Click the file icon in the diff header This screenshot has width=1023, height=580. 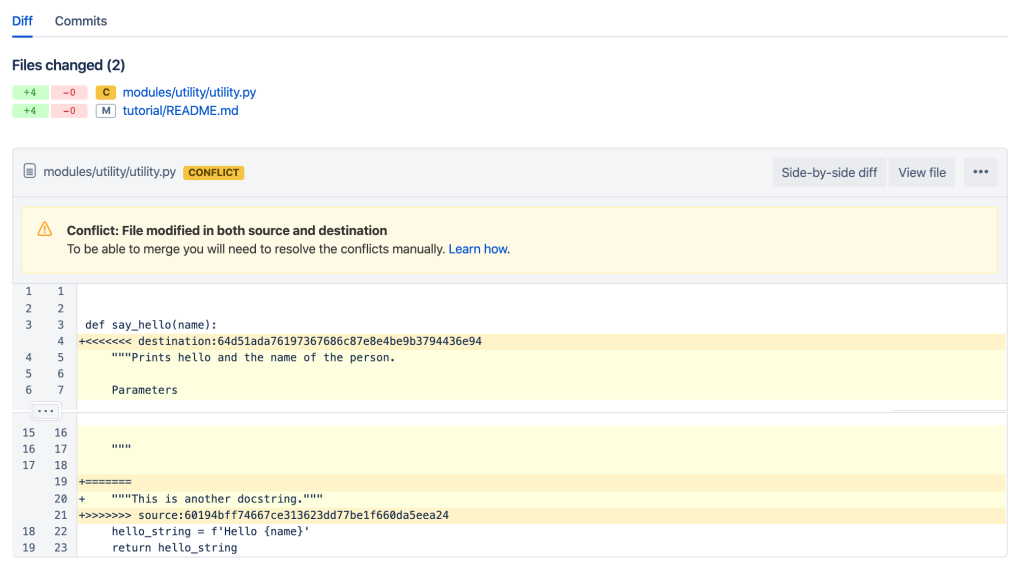point(30,172)
